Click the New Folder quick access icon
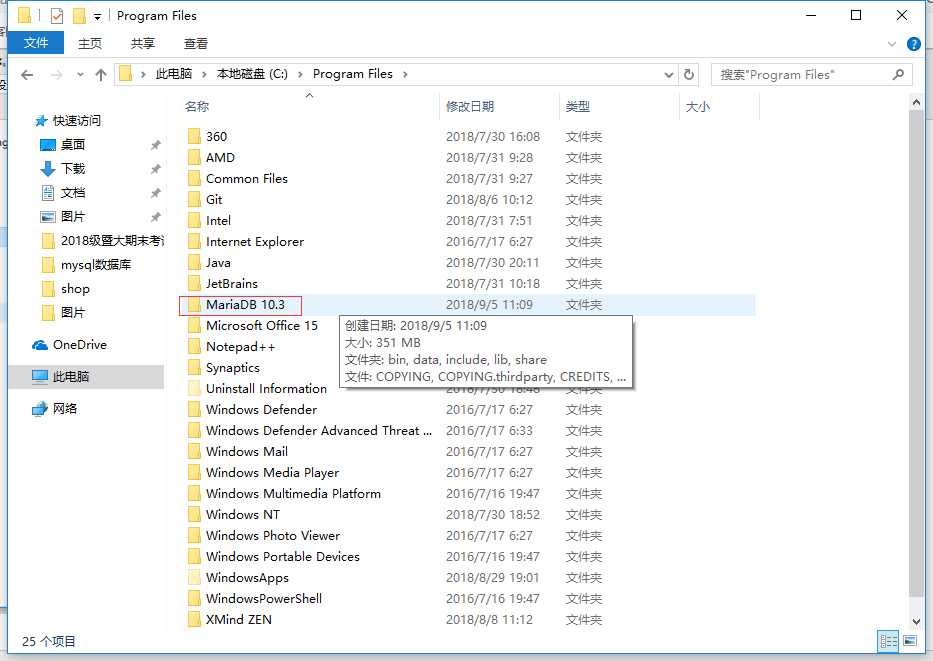This screenshot has height=661, width=933. click(x=79, y=15)
